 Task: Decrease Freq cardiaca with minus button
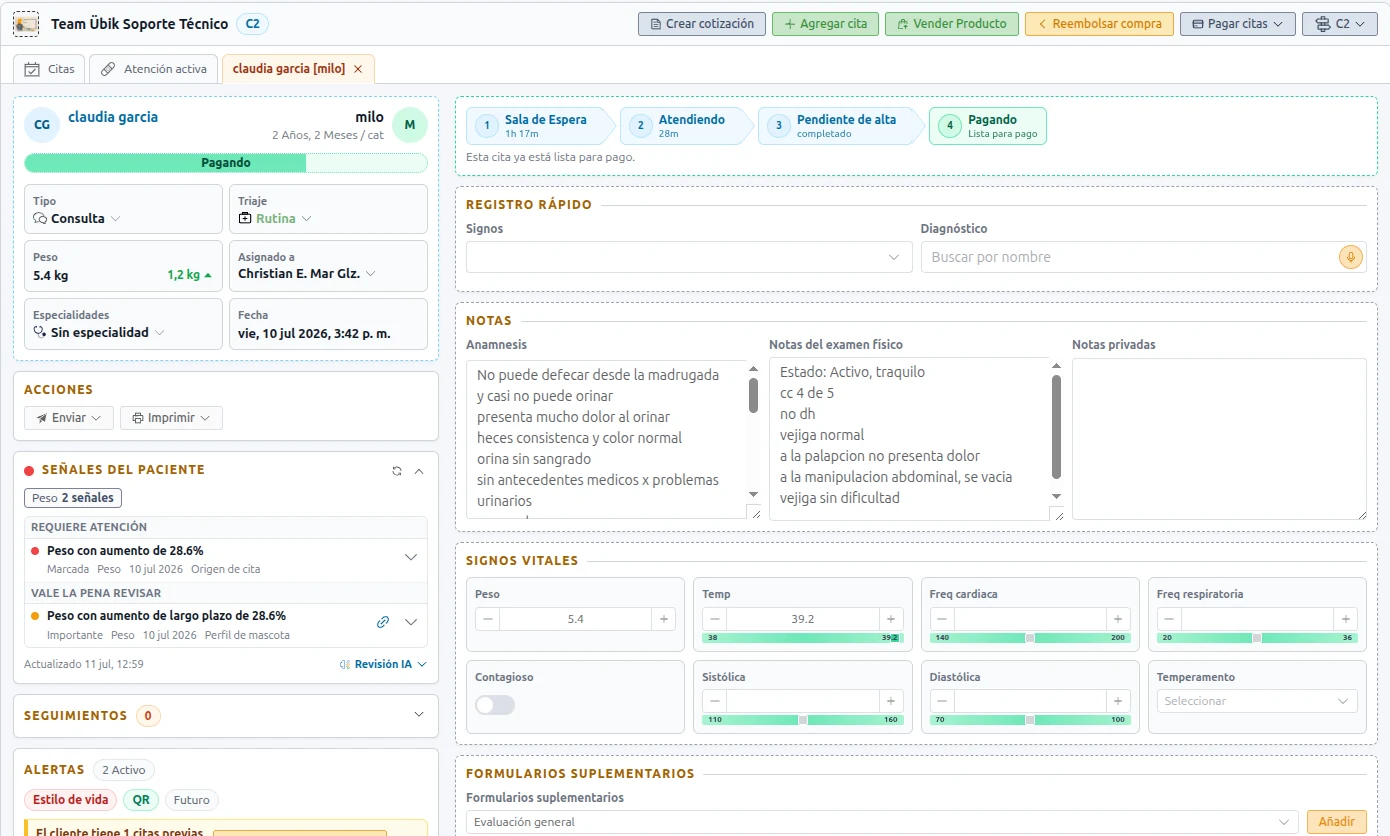point(942,619)
